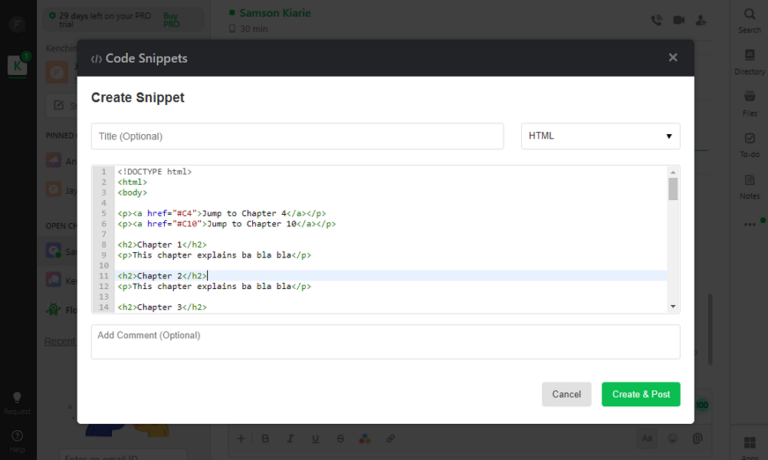Click code line 8 Chapter 1 heading
Screen dimensions: 768x460
tap(162, 244)
